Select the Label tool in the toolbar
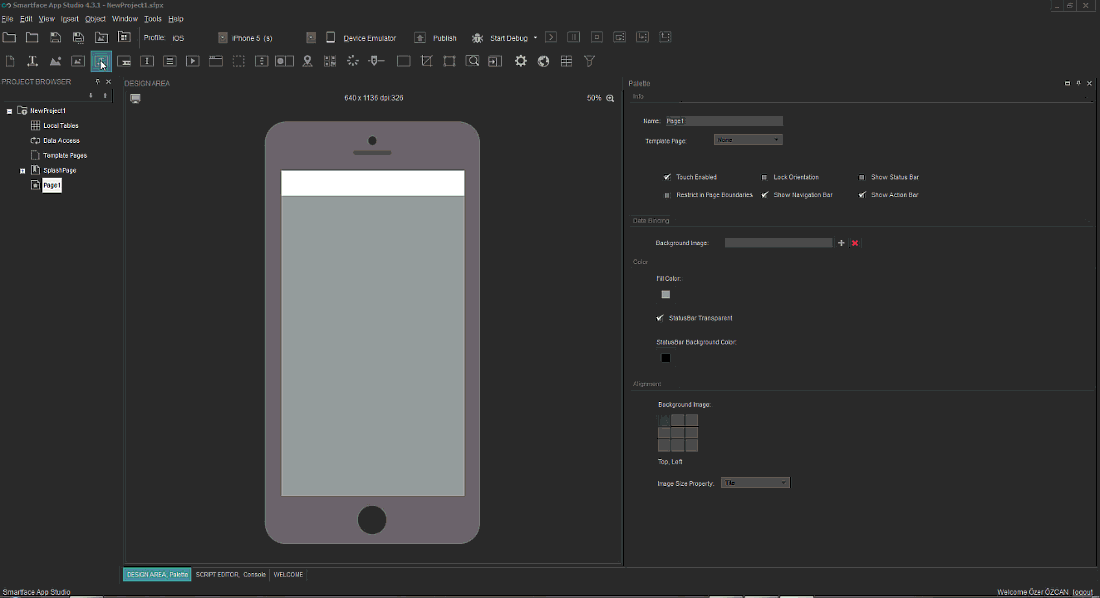Viewport: 1100px width, 598px height. (31, 61)
